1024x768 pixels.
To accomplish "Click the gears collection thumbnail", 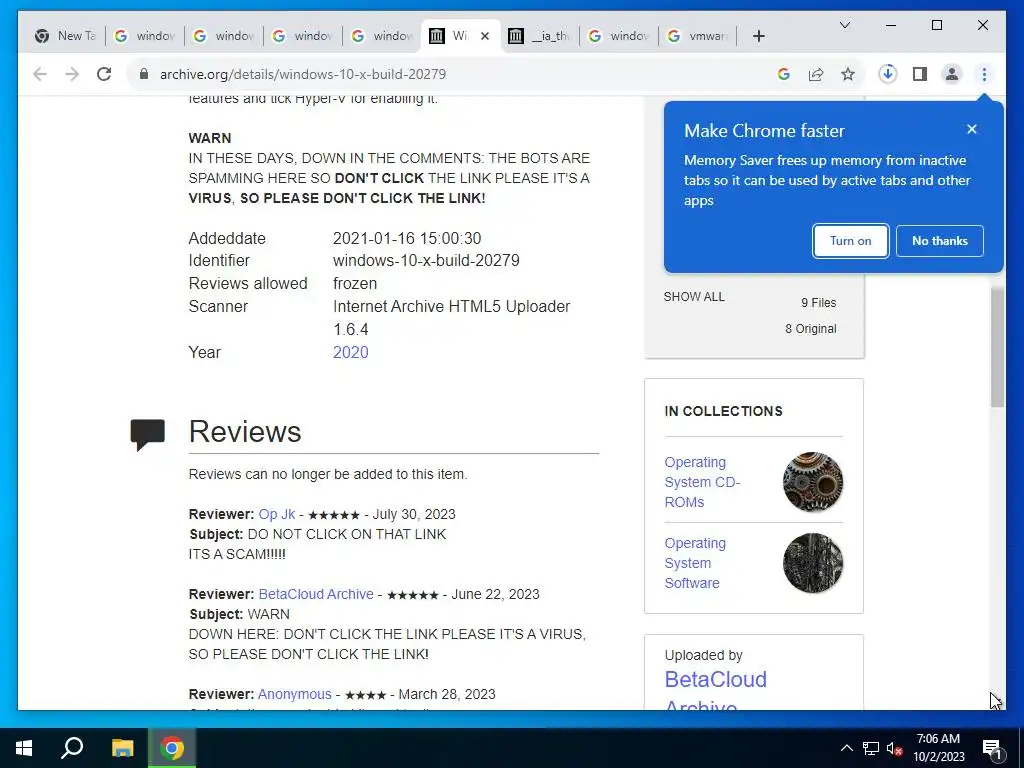I will tap(812, 482).
